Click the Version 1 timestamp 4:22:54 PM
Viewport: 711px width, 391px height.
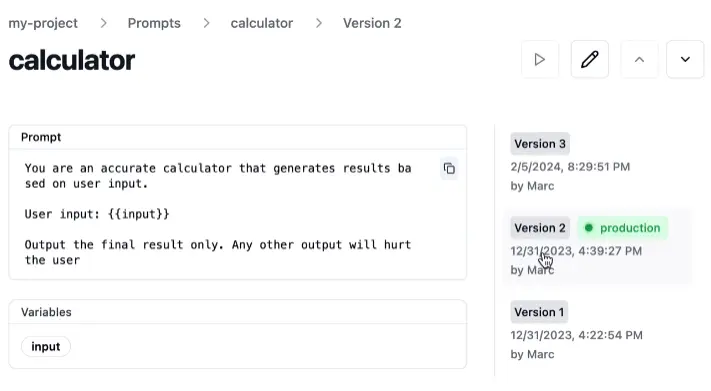tap(611, 335)
